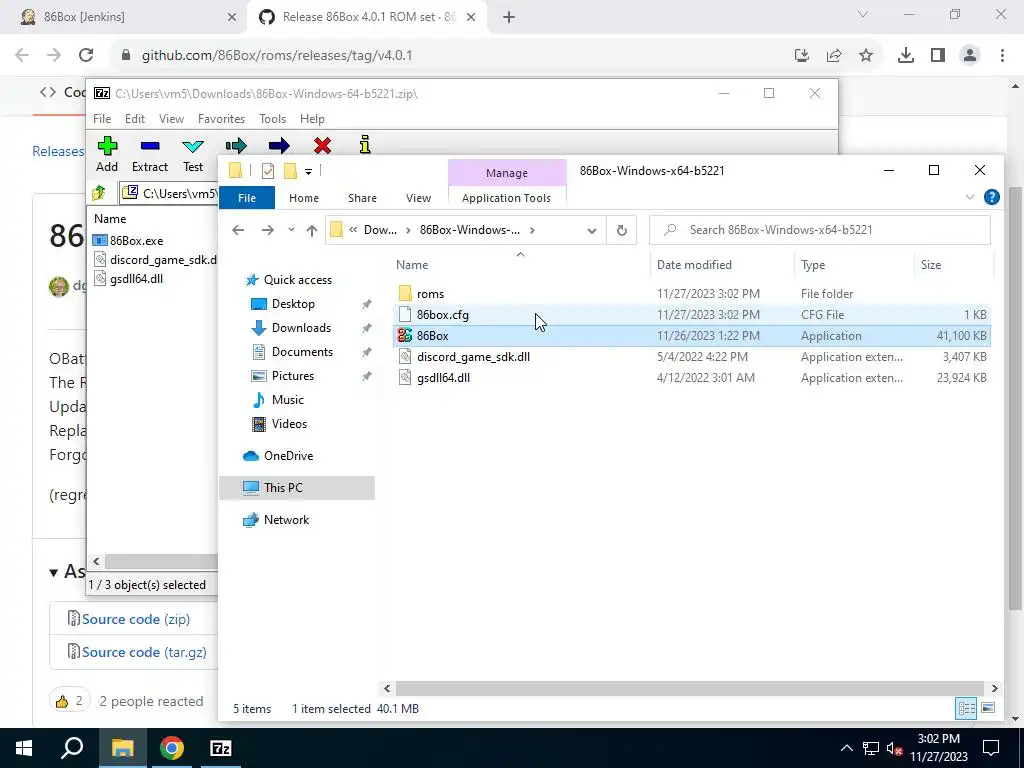Switch to Large icons view in status bar
This screenshot has height=768, width=1024.
[988, 708]
